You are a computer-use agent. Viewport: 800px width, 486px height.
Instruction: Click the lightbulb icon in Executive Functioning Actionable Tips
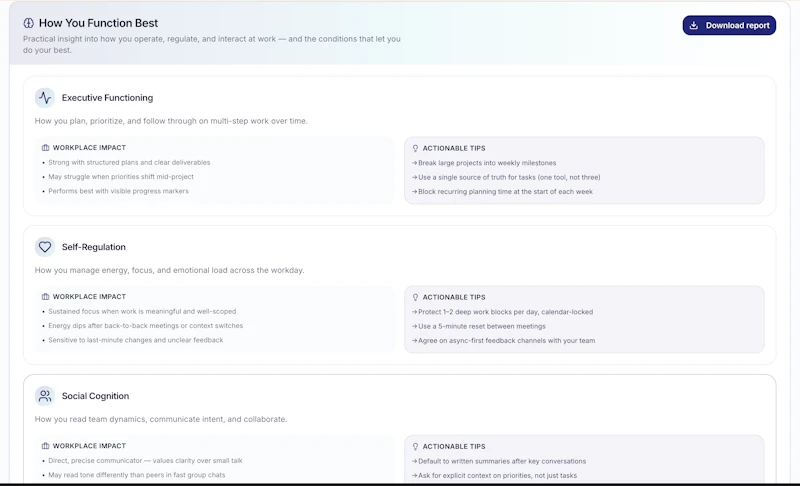pyautogui.click(x=415, y=148)
